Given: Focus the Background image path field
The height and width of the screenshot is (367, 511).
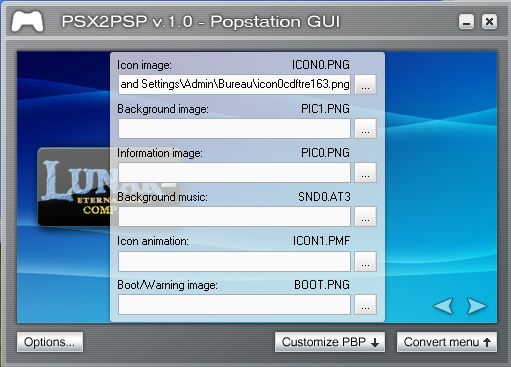Looking at the screenshot, I should [x=234, y=129].
